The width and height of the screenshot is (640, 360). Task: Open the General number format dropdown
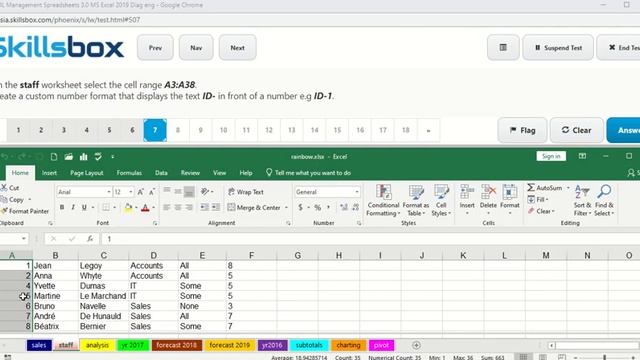point(357,192)
